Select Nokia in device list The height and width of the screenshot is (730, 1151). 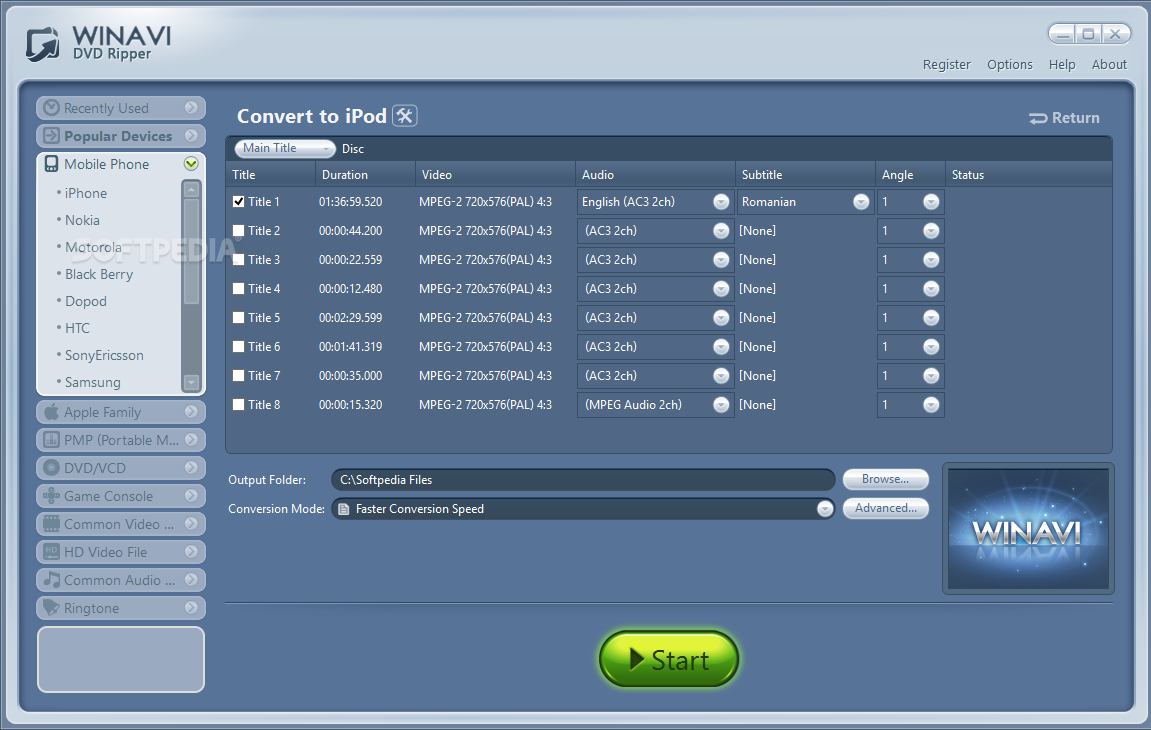82,220
